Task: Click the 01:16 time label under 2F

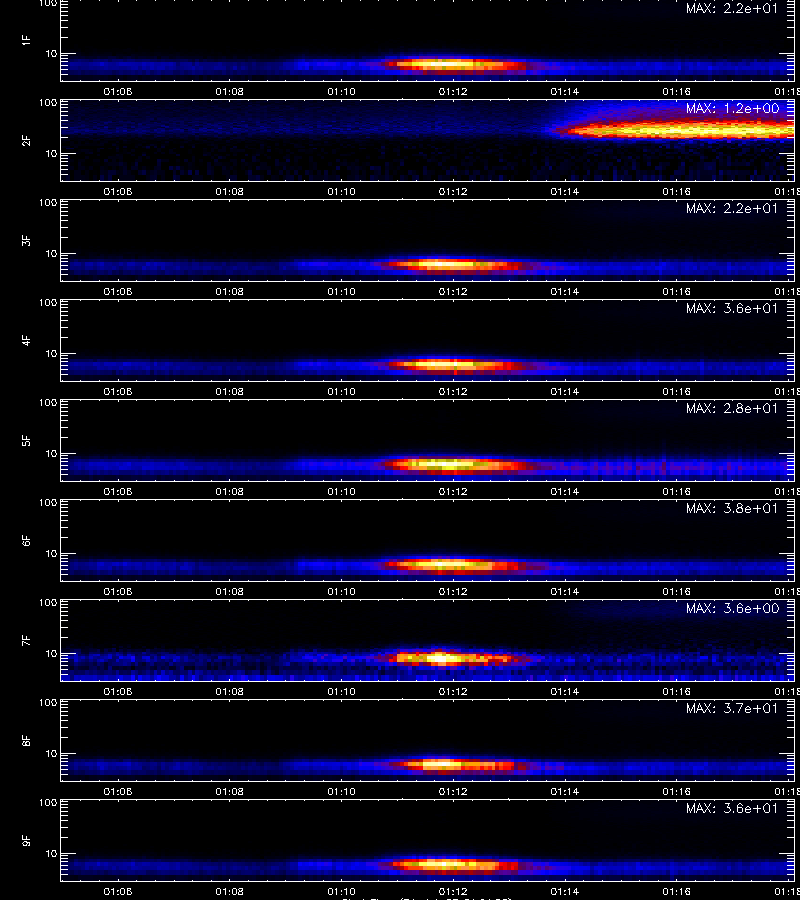Action: pyautogui.click(x=677, y=192)
